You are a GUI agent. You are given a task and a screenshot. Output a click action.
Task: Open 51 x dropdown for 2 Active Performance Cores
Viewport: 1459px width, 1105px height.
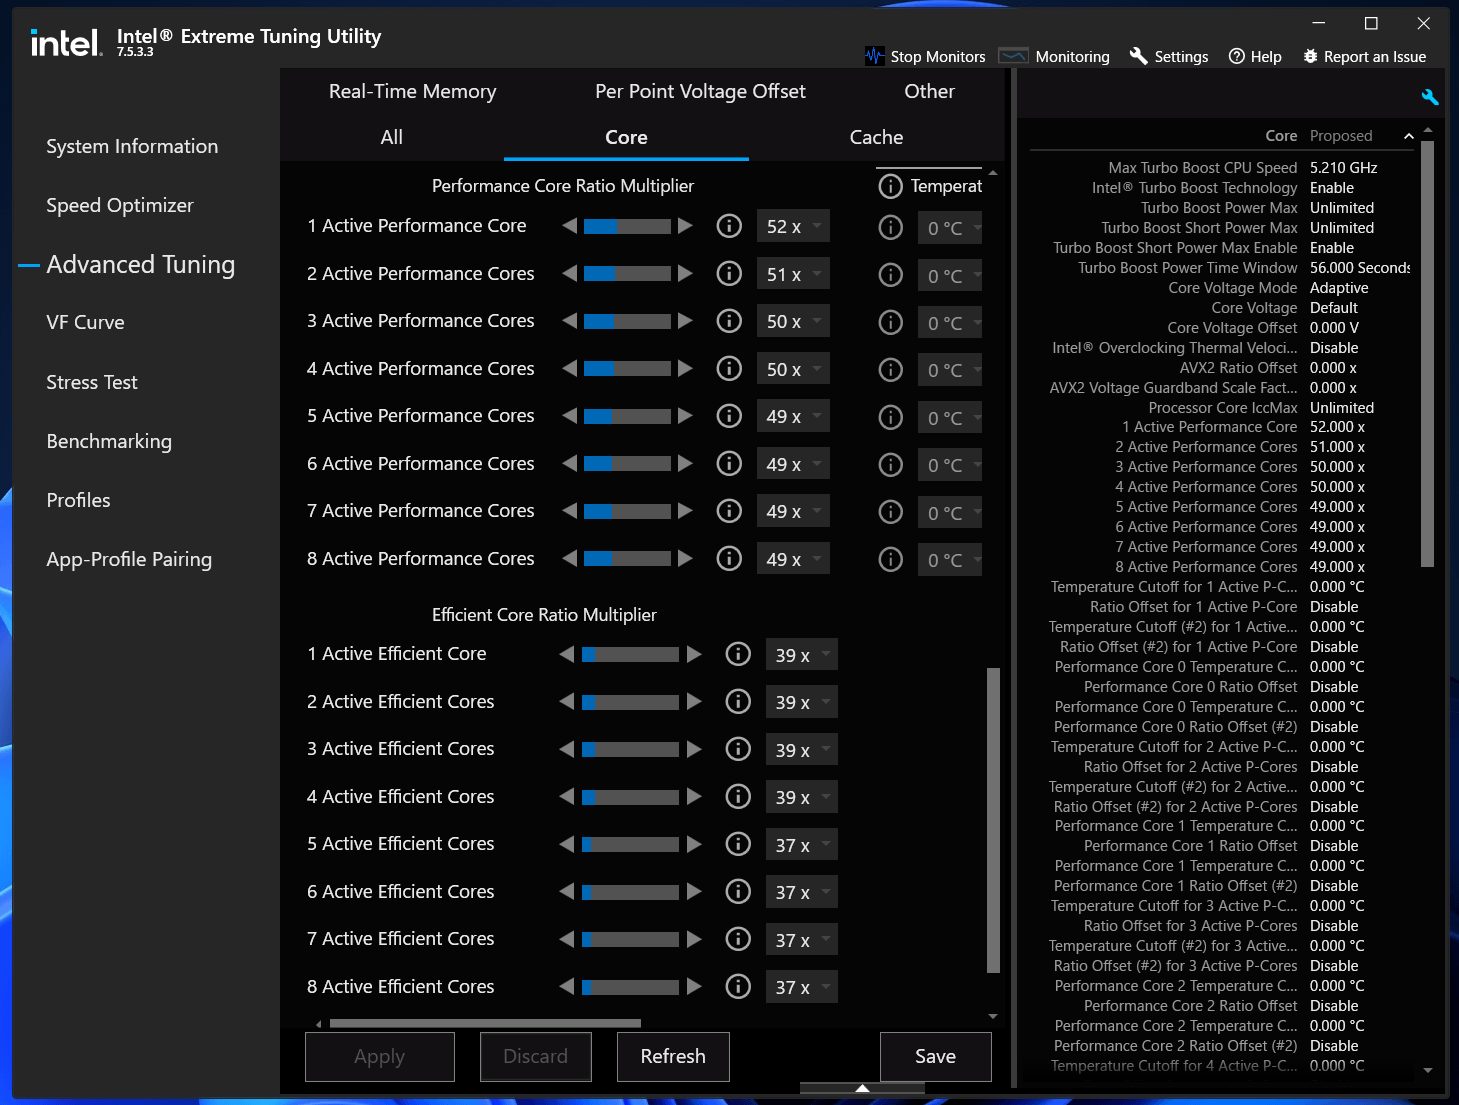(793, 274)
